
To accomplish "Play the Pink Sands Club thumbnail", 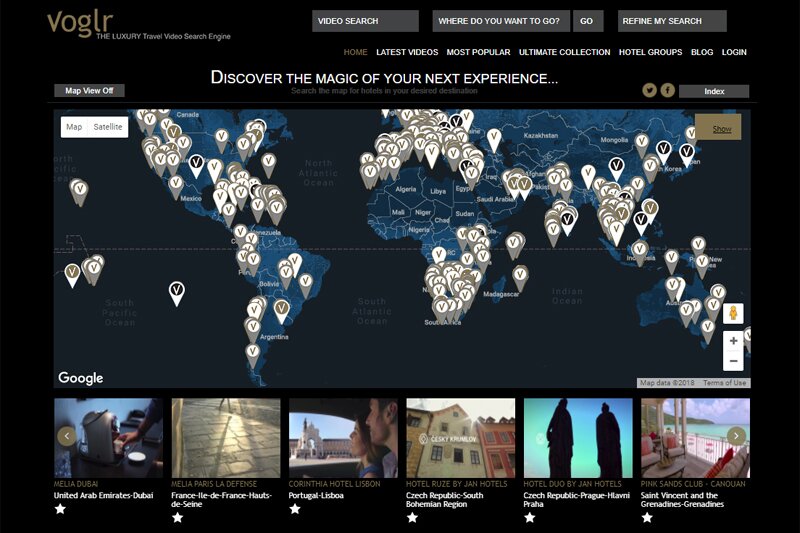I will [x=695, y=438].
